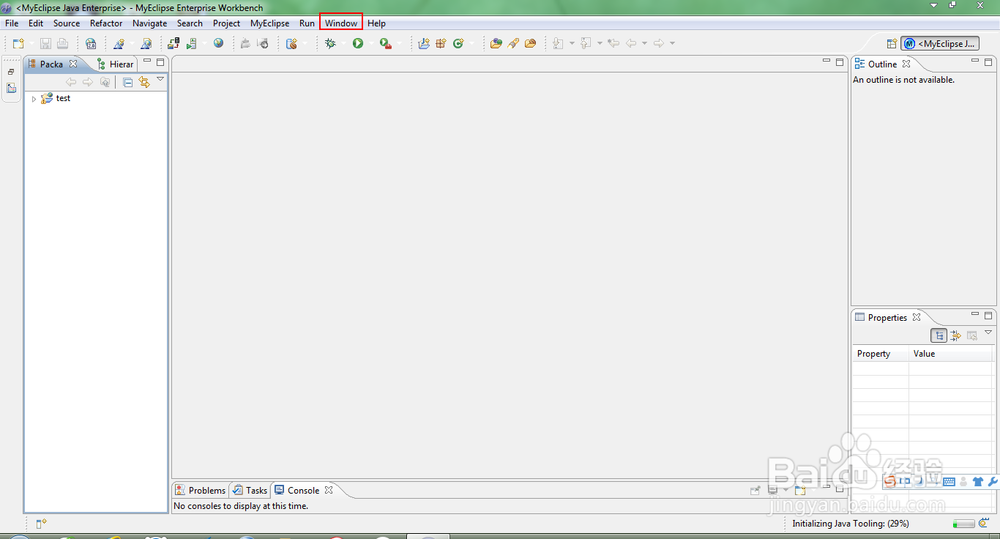Open Properties panel view menu triangle
The height and width of the screenshot is (539, 1000).
pos(988,332)
